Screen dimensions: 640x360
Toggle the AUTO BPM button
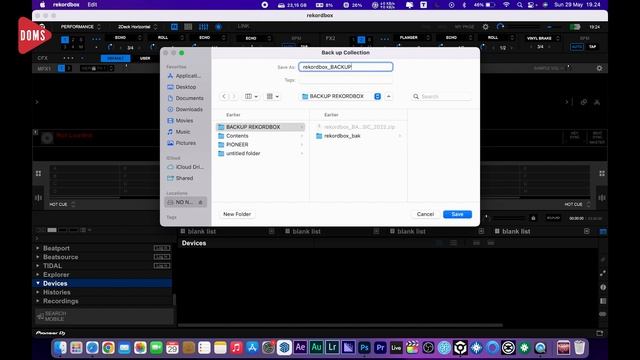click(577, 47)
